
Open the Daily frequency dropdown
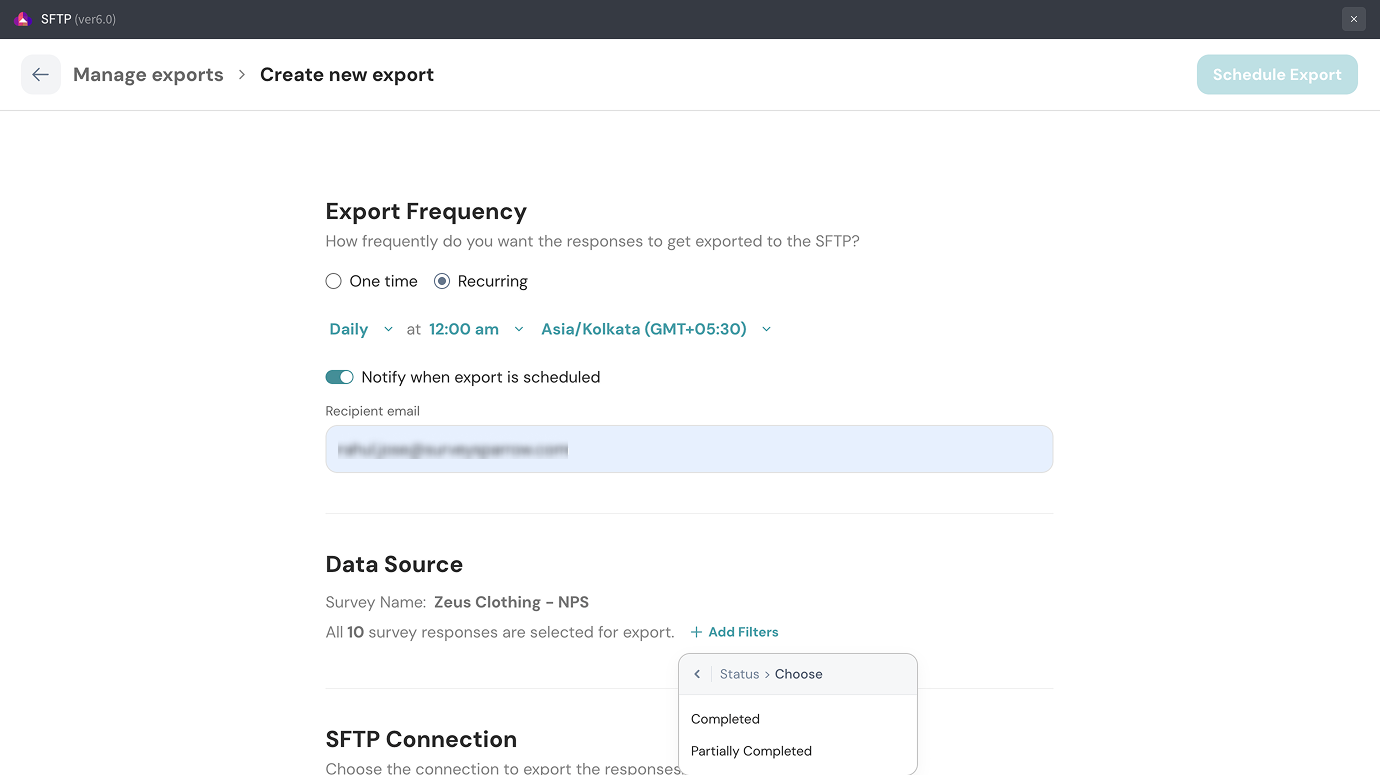point(361,329)
